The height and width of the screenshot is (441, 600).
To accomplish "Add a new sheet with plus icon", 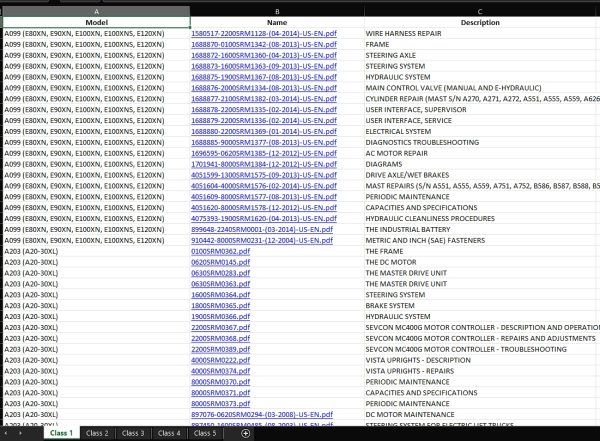I will point(246,433).
